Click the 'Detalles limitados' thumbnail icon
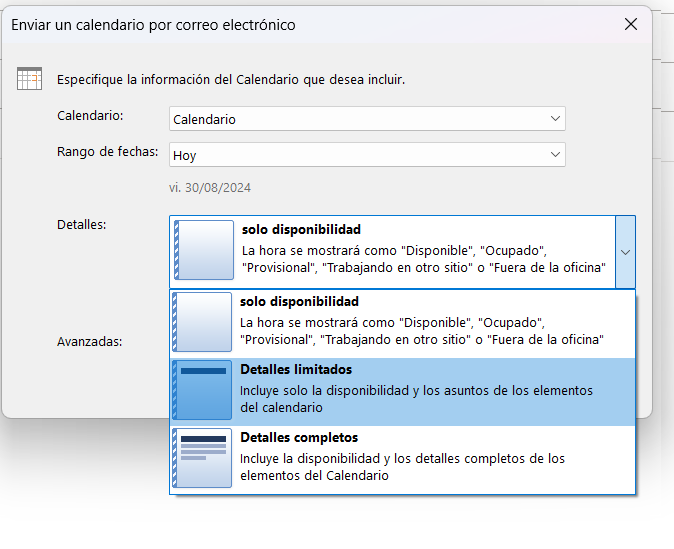Screen dimensions: 674x549 coord(203,391)
